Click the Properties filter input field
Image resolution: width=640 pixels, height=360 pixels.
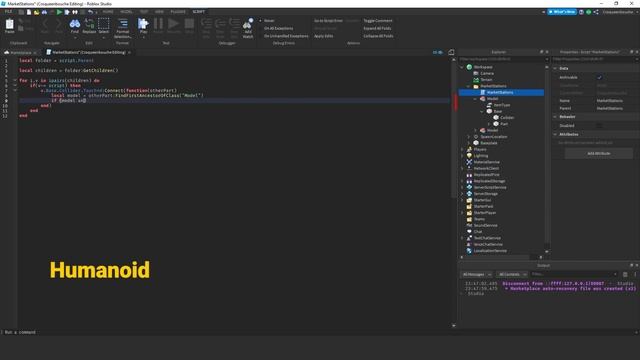click(x=594, y=60)
